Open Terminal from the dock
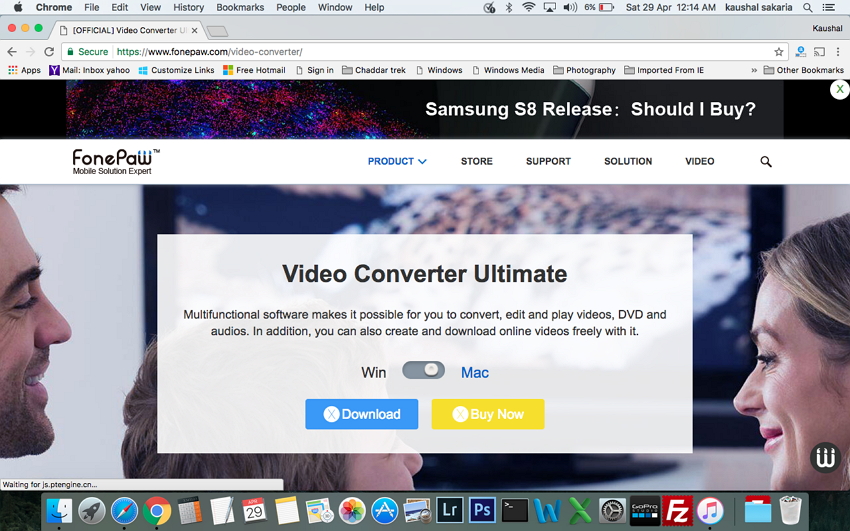850x531 pixels. [514, 510]
